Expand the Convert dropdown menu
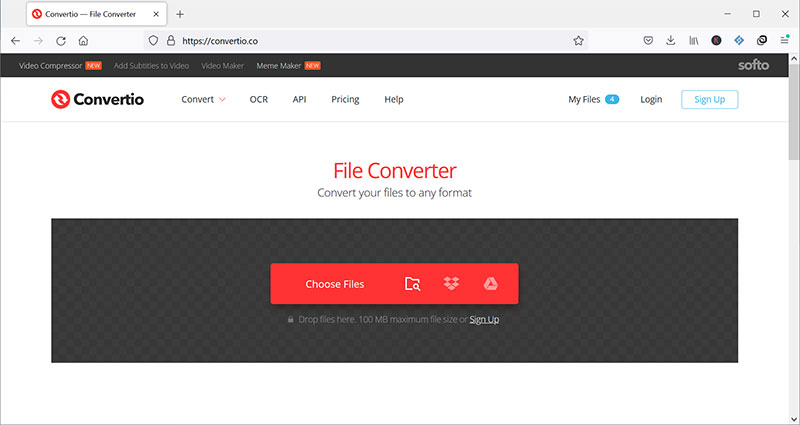The height and width of the screenshot is (425, 800). coord(203,99)
